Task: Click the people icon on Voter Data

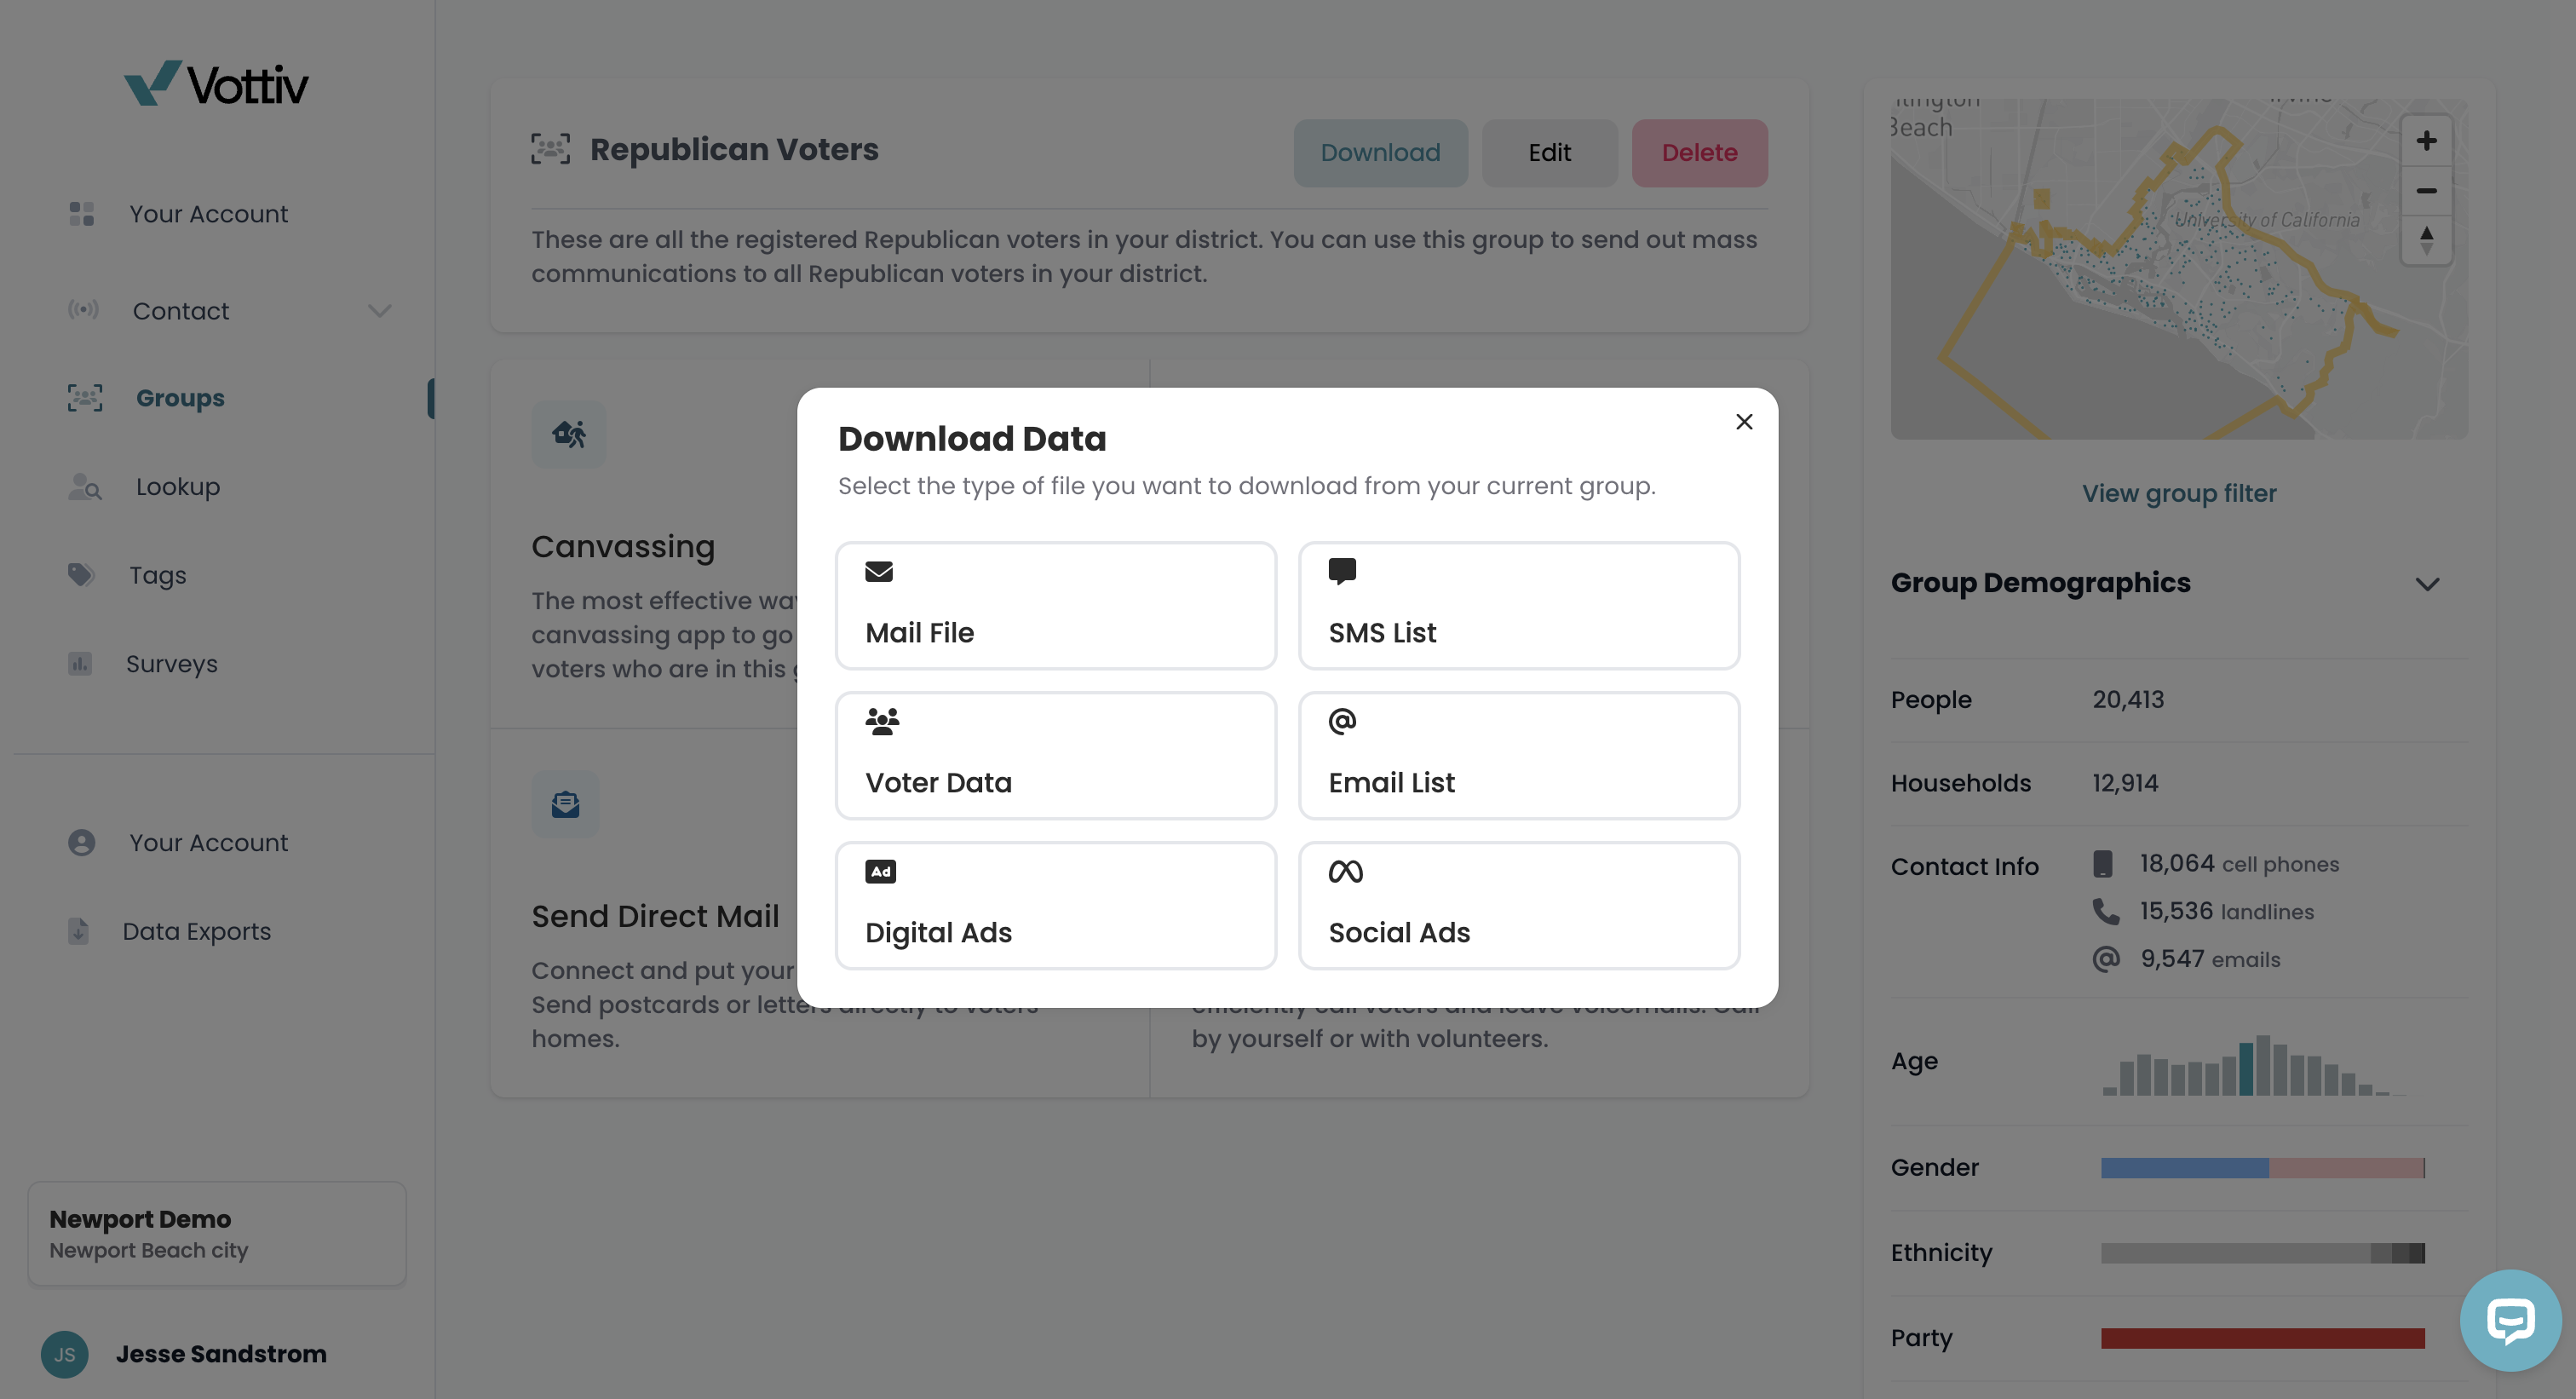Action: [882, 721]
